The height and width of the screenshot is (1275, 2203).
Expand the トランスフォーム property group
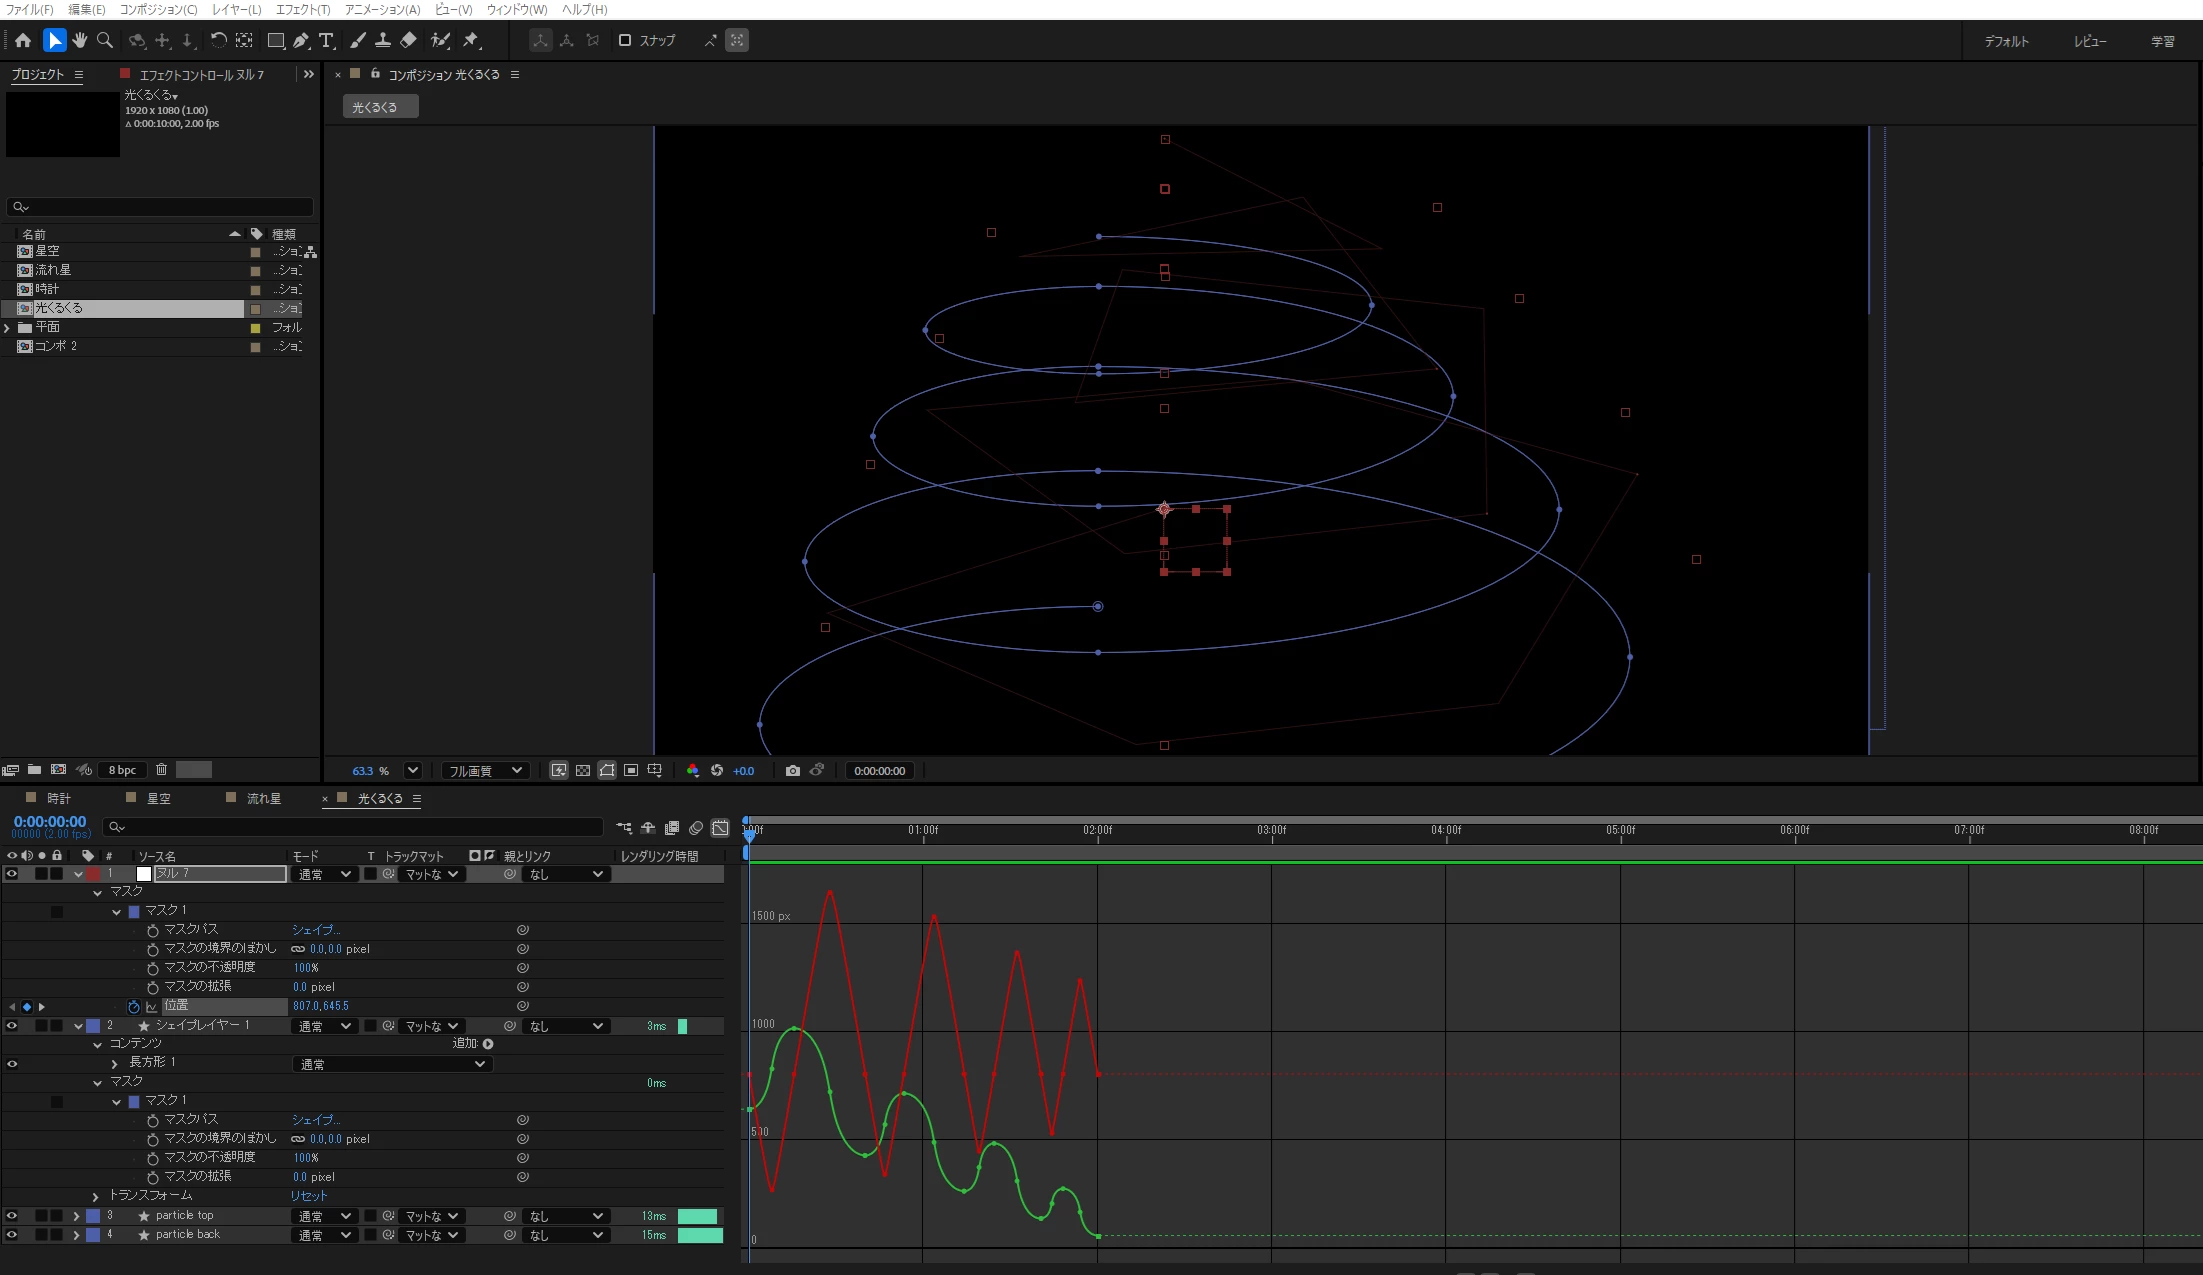tap(96, 1196)
